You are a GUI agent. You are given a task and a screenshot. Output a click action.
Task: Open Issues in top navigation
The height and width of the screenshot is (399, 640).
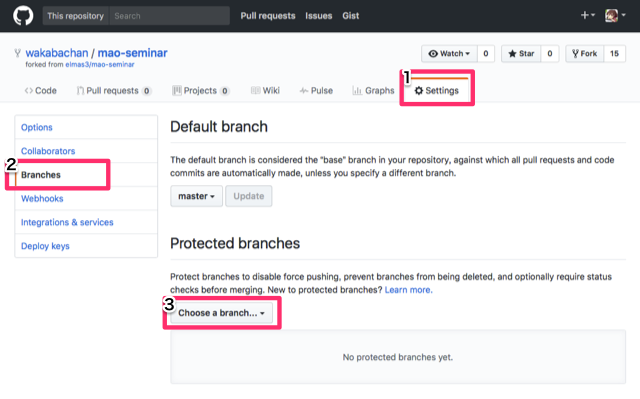[x=318, y=16]
